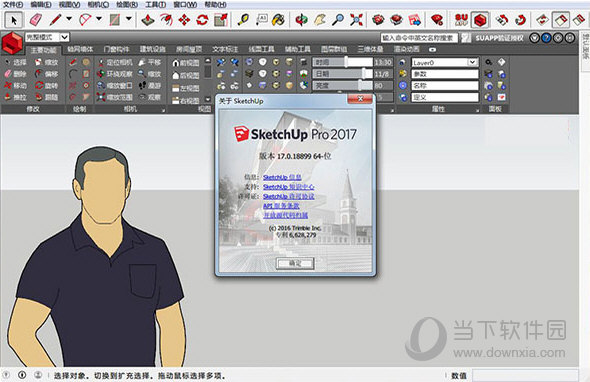Viewport: 590px width, 382px height.
Task: Open the SUAPP settings gear icon
Action: click(558, 38)
